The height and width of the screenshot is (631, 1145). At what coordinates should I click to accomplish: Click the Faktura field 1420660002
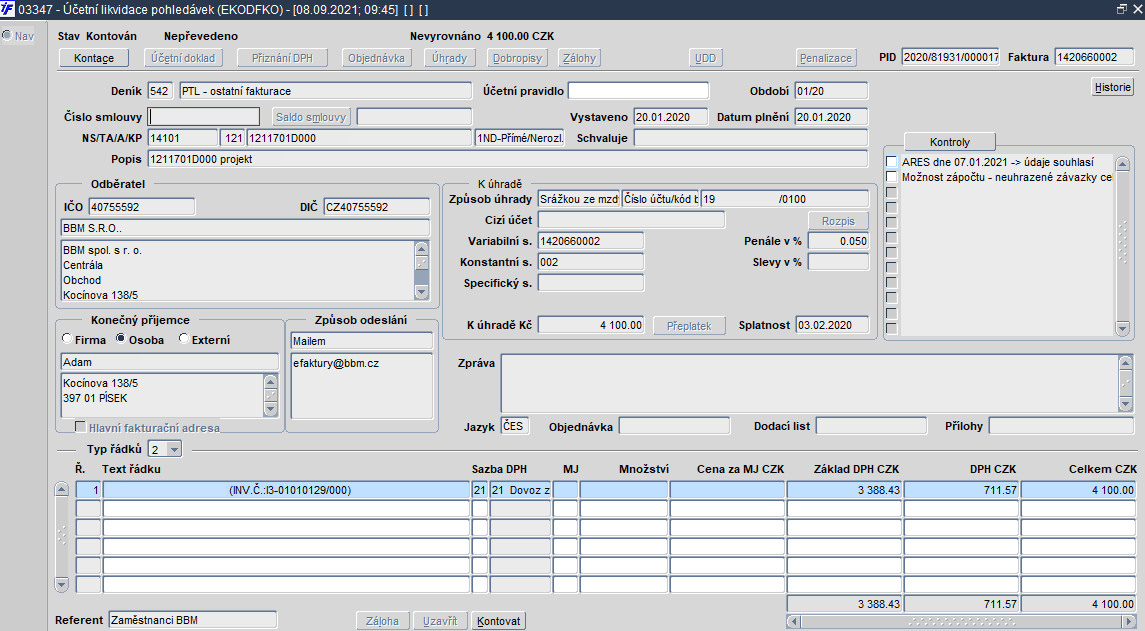coord(1093,57)
